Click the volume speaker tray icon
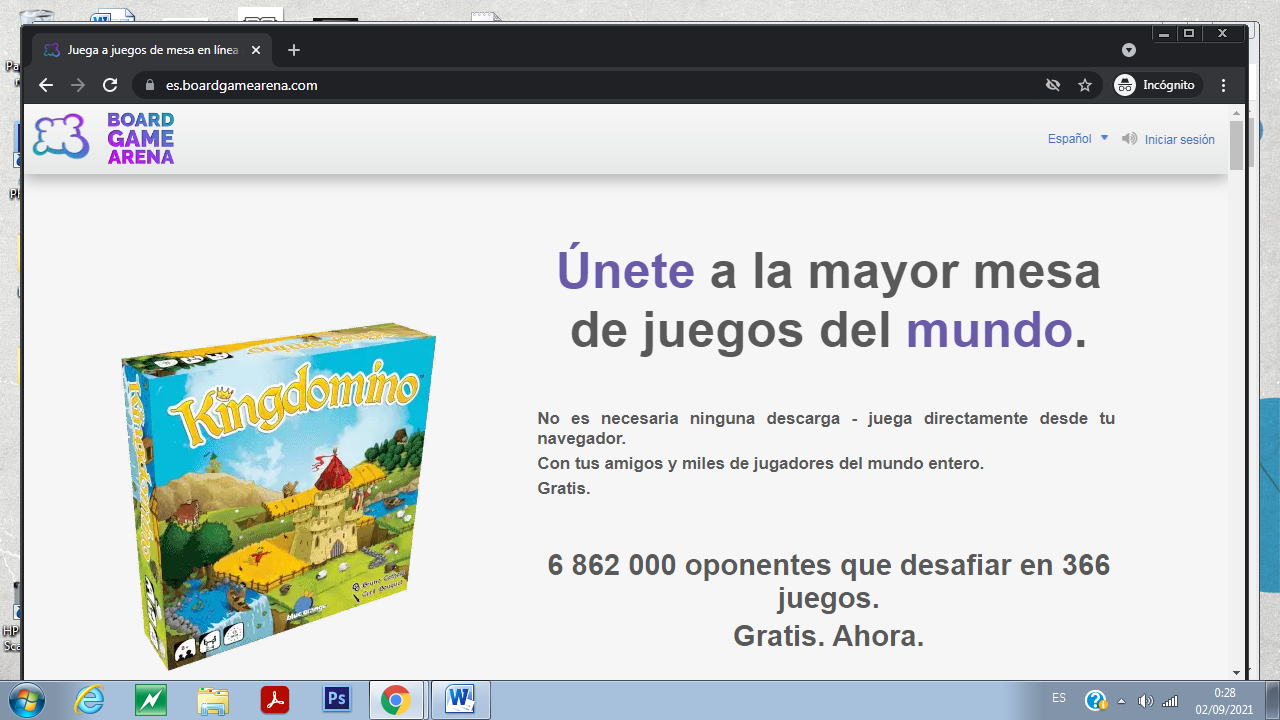The width and height of the screenshot is (1280, 720). [1146, 700]
